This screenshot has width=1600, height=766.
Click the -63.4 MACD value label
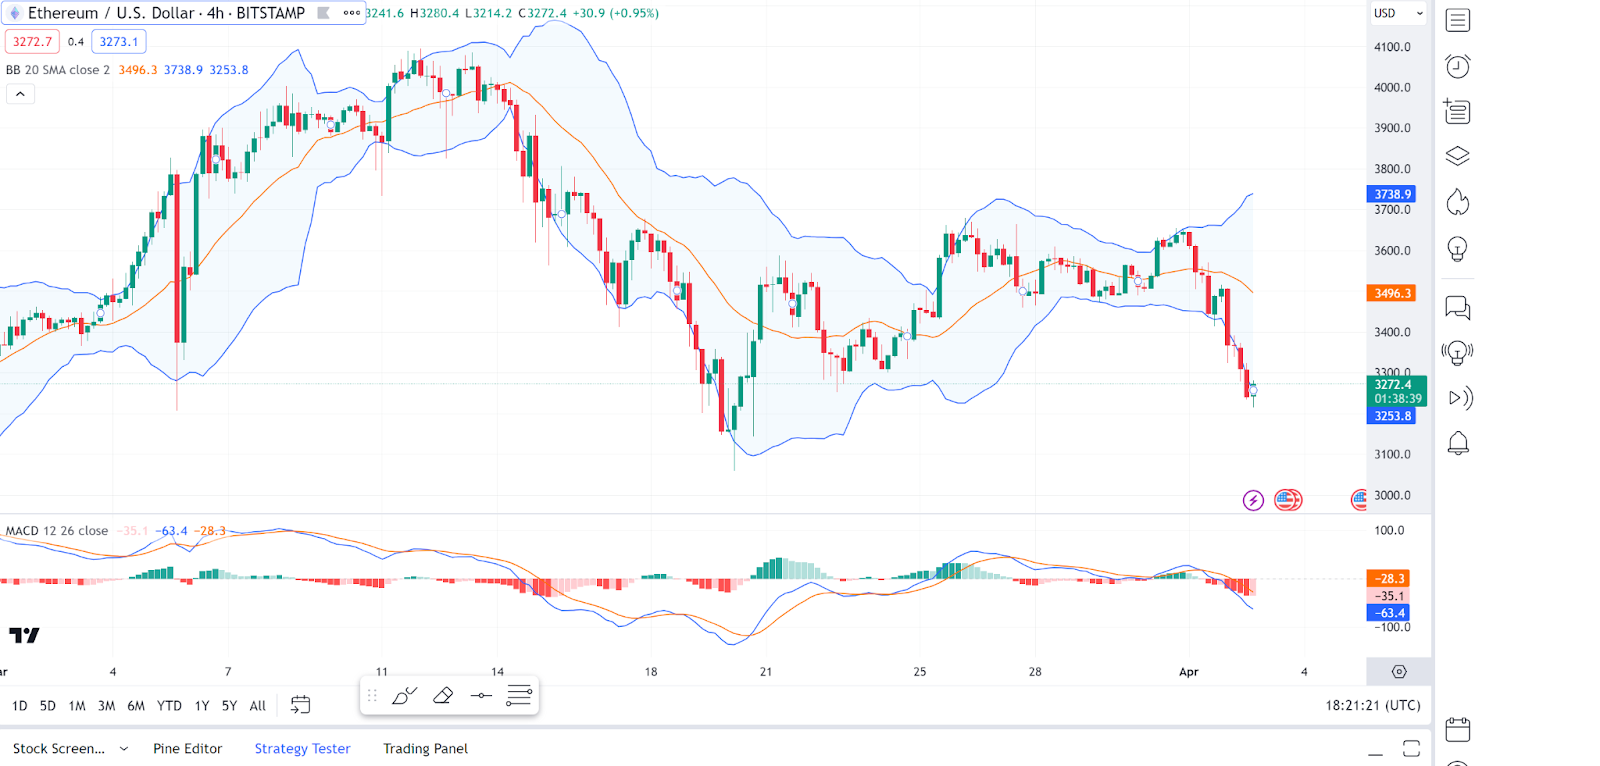[1389, 612]
